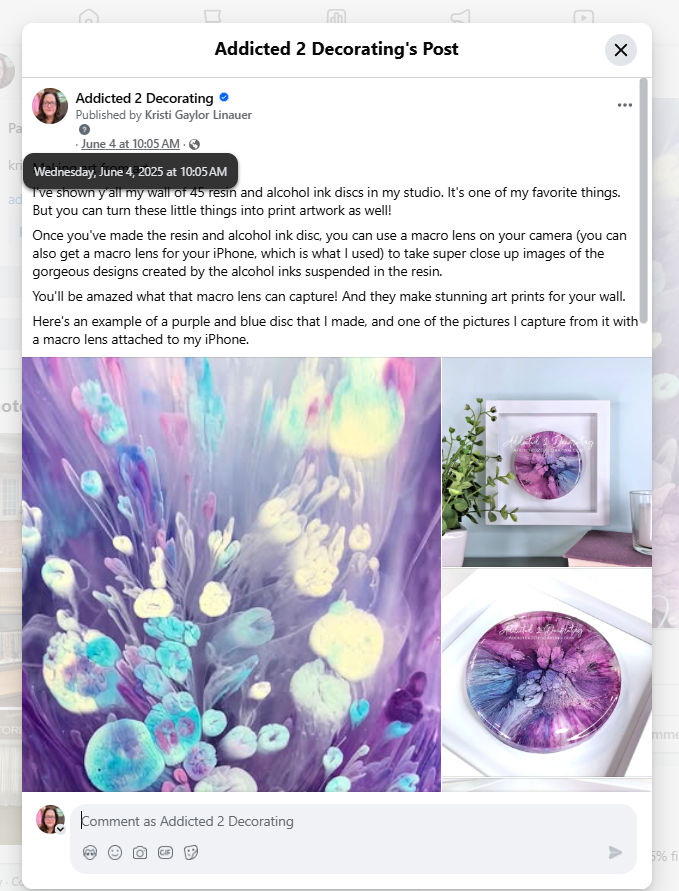Click the June 4 at 10:05 AM timestamp
Screen dimensions: 679x891
click(130, 144)
